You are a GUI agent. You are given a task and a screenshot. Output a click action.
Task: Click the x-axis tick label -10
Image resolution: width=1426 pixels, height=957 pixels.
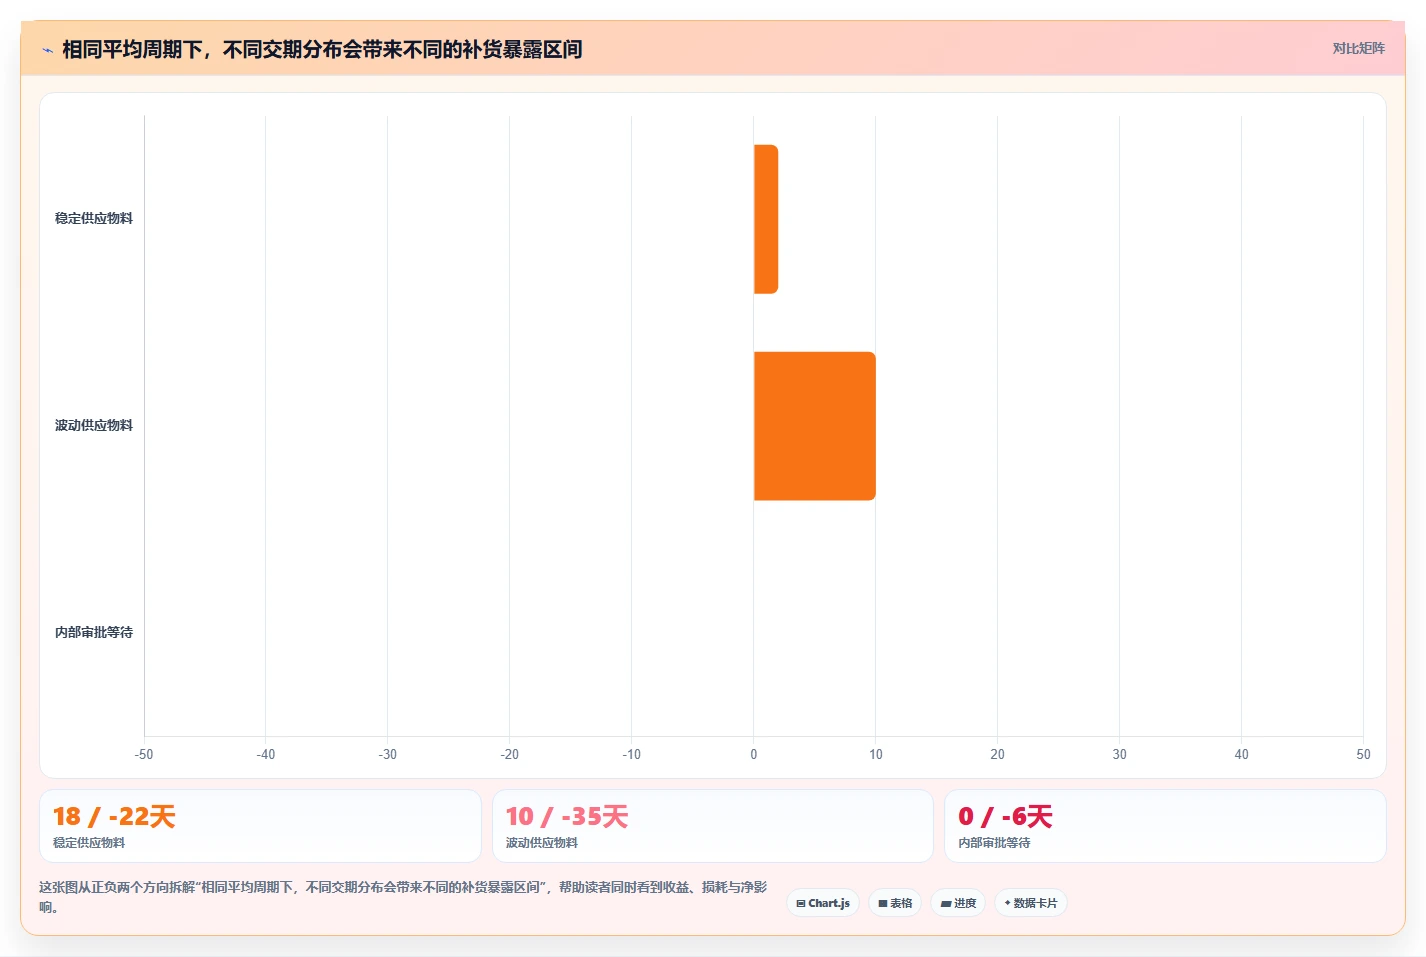pyautogui.click(x=632, y=754)
